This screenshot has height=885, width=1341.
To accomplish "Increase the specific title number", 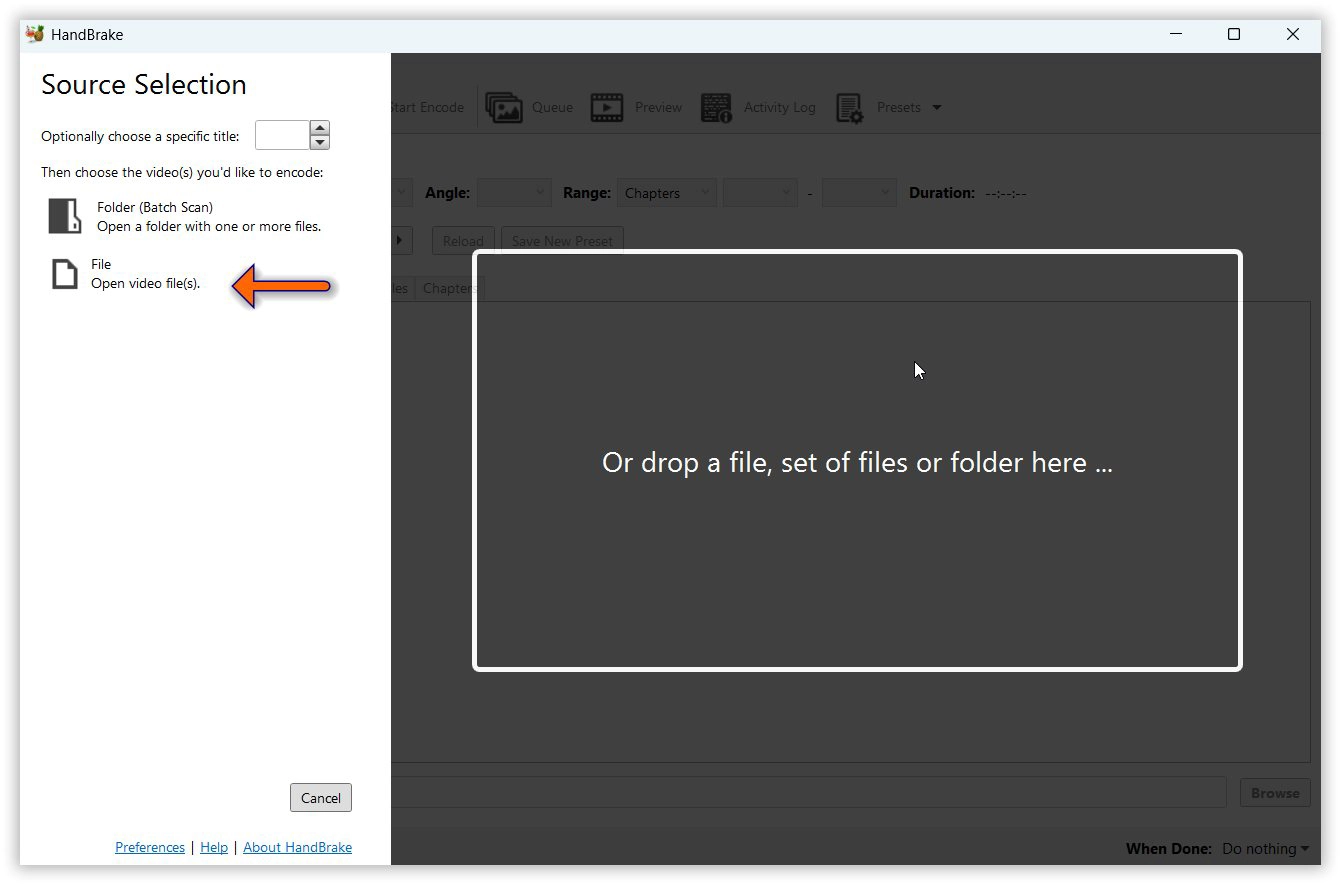I will point(320,128).
